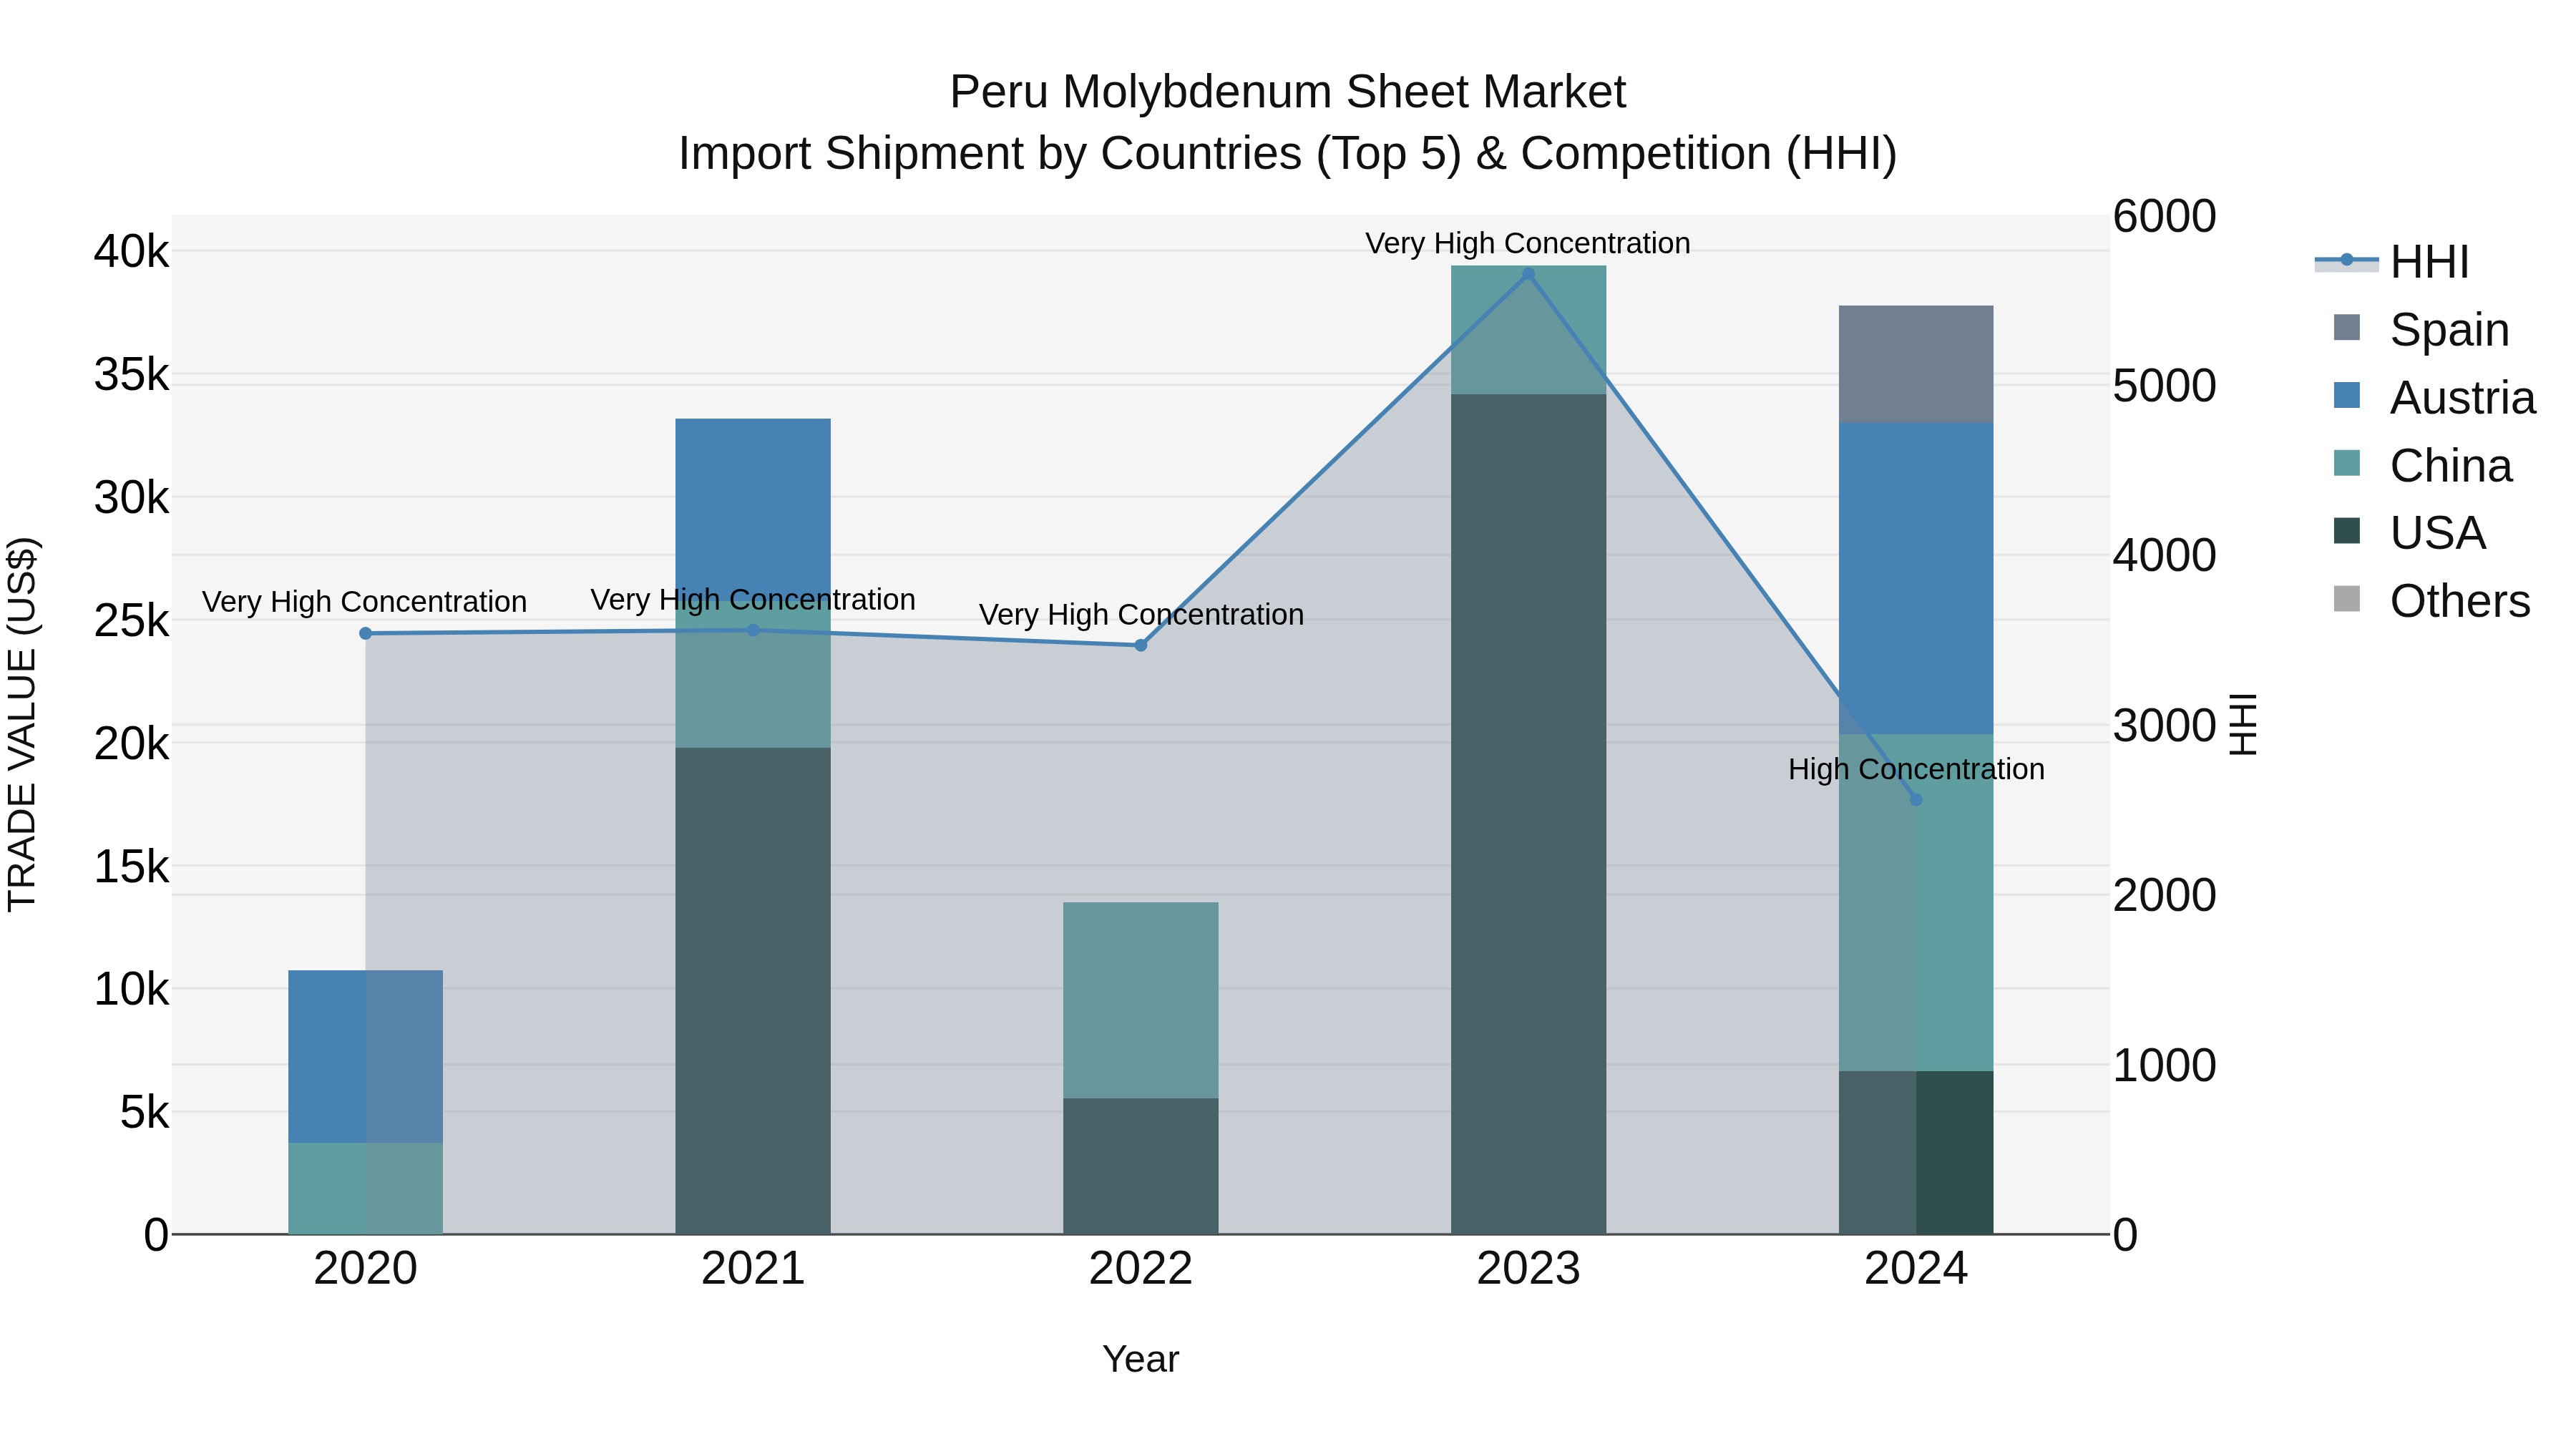Select the China segment of 2022 bar
The width and height of the screenshot is (2576, 1449).
click(x=1141, y=1000)
